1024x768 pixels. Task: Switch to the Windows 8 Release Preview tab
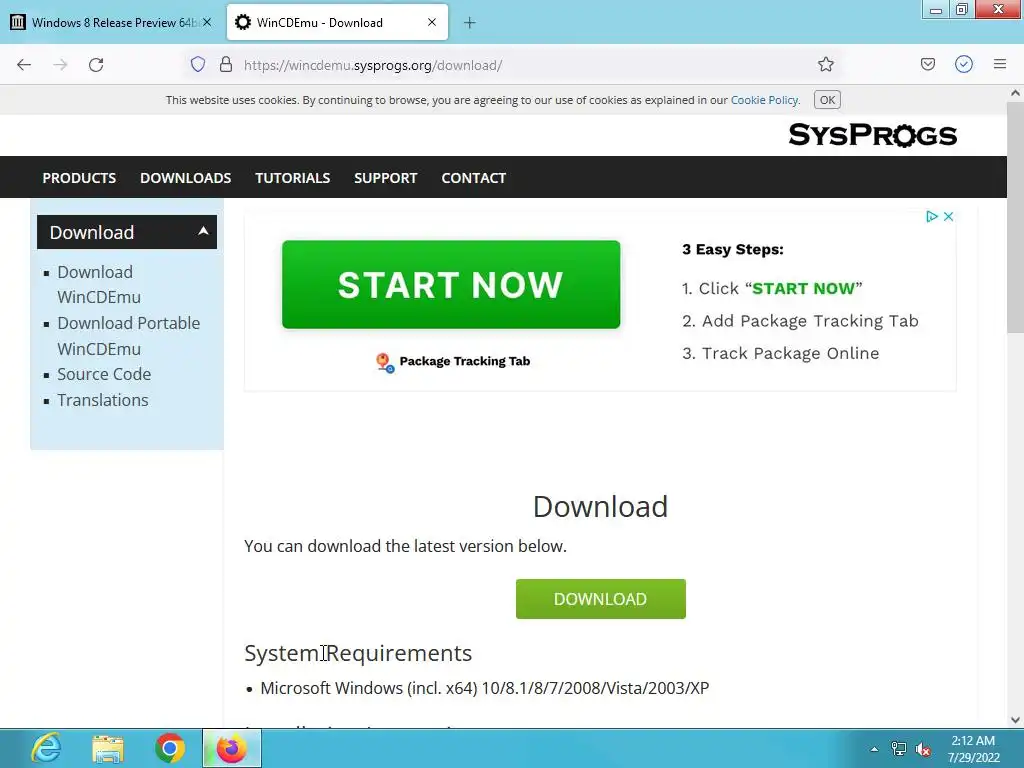pyautogui.click(x=112, y=22)
